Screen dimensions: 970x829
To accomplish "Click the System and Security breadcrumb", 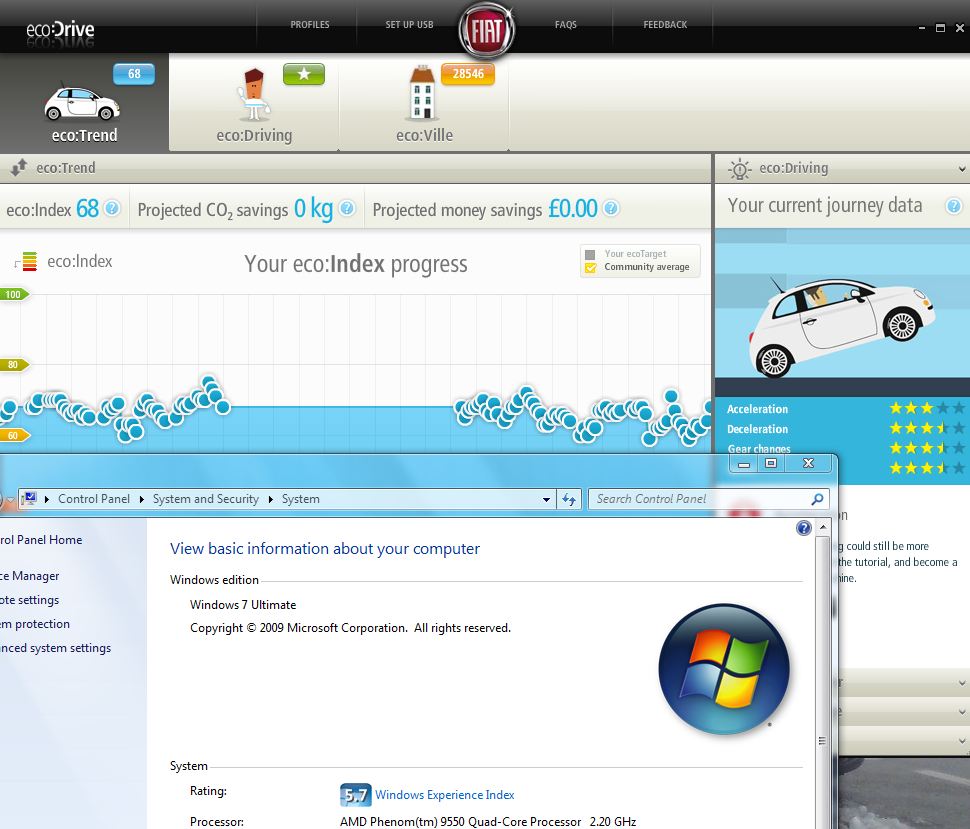I will pos(205,499).
